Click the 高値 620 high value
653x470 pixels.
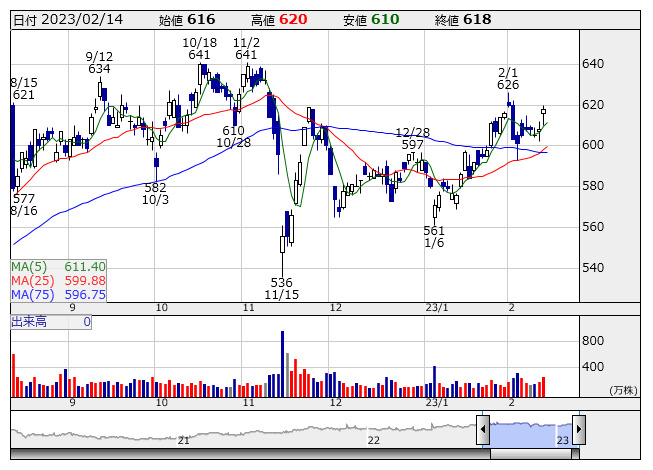(x=279, y=20)
